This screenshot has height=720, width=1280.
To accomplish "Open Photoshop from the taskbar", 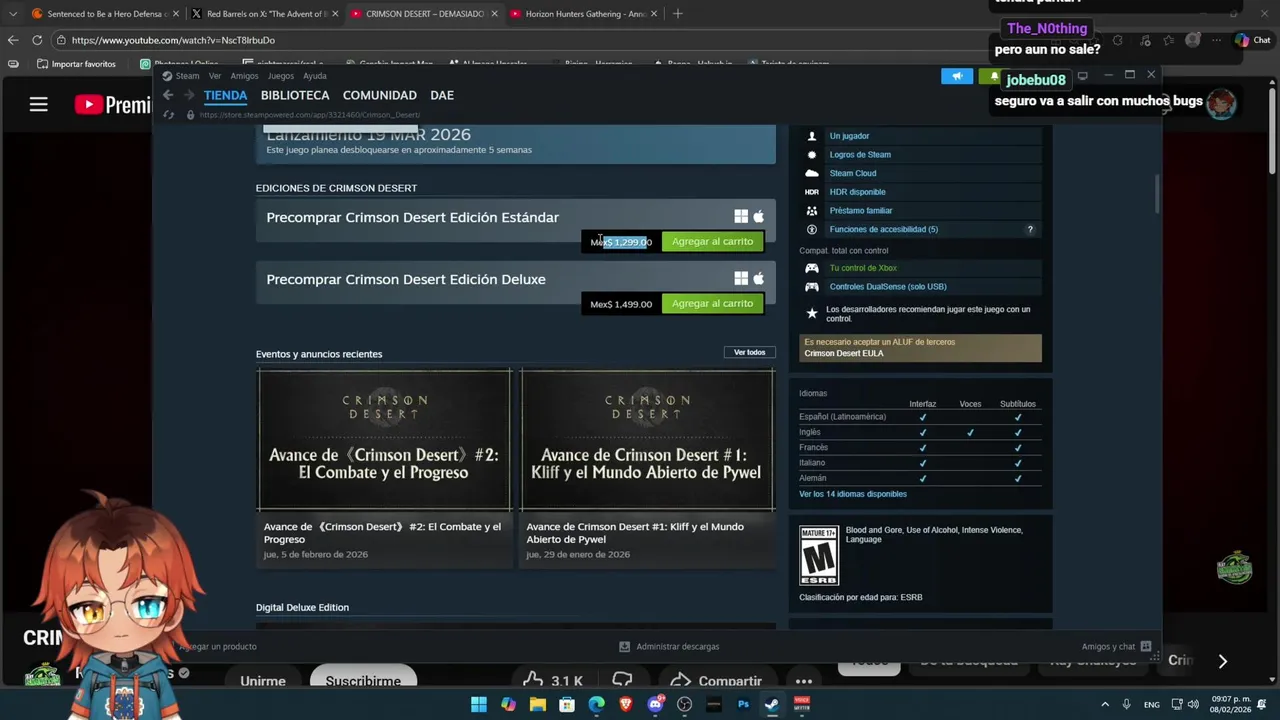I will [743, 704].
